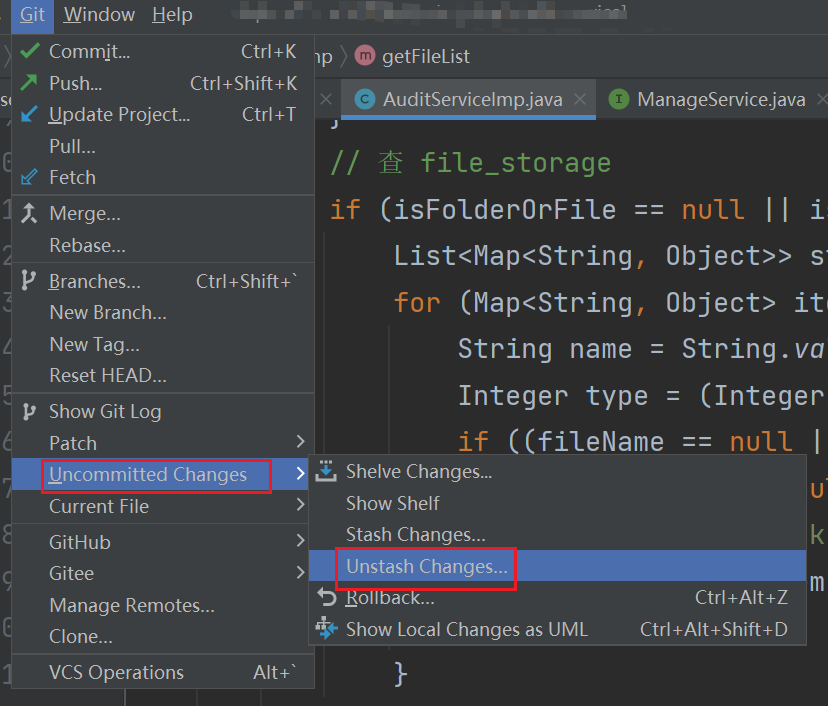Close the AuditServiceImp.java tab
This screenshot has height=706, width=828.
tap(582, 99)
